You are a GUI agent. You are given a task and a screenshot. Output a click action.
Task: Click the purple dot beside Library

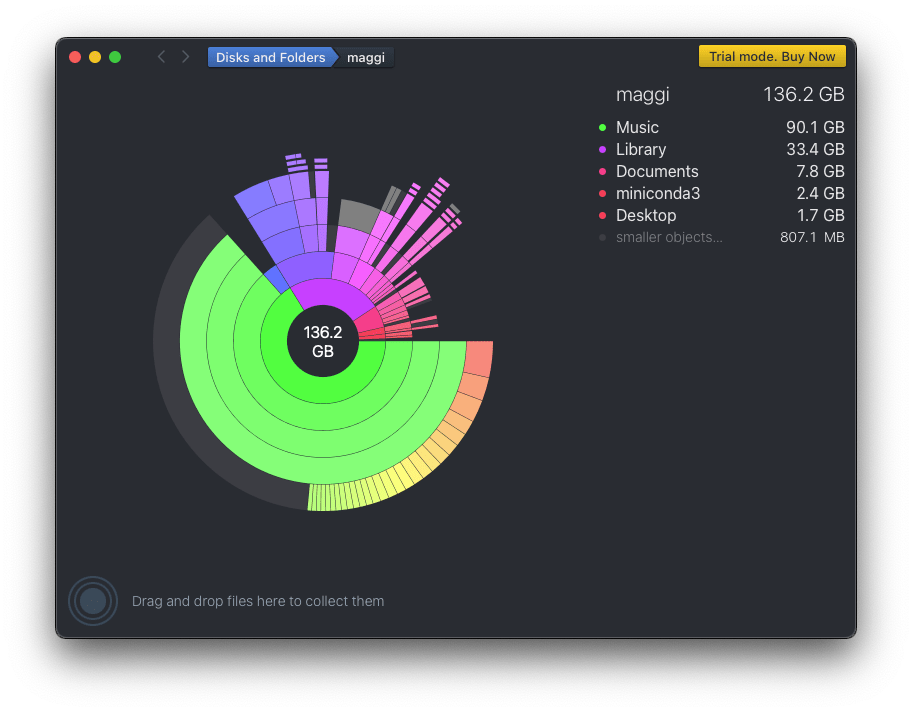(602, 150)
